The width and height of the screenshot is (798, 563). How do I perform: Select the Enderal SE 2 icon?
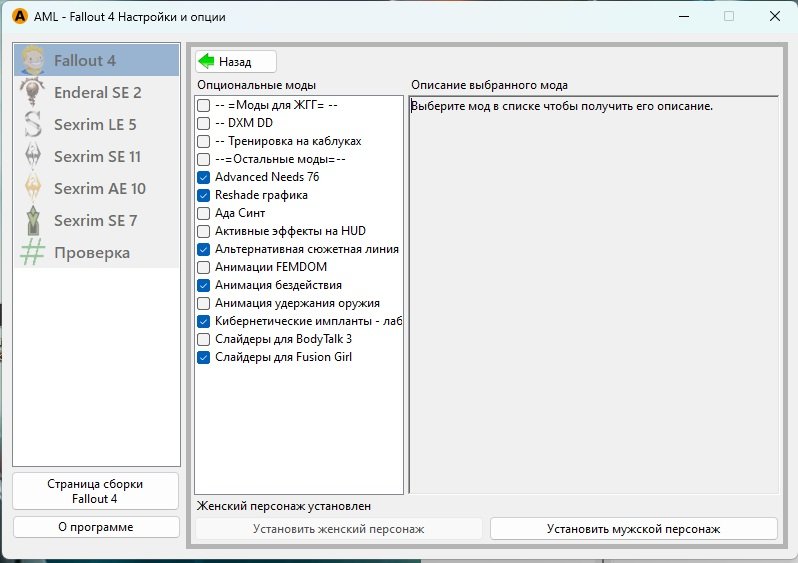click(33, 92)
